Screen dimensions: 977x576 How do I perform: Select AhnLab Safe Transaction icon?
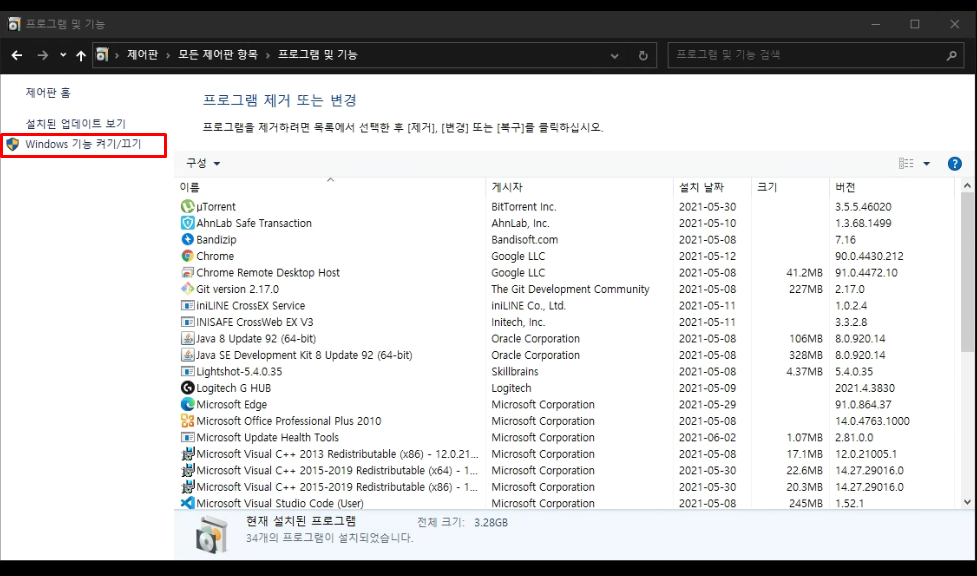(187, 223)
